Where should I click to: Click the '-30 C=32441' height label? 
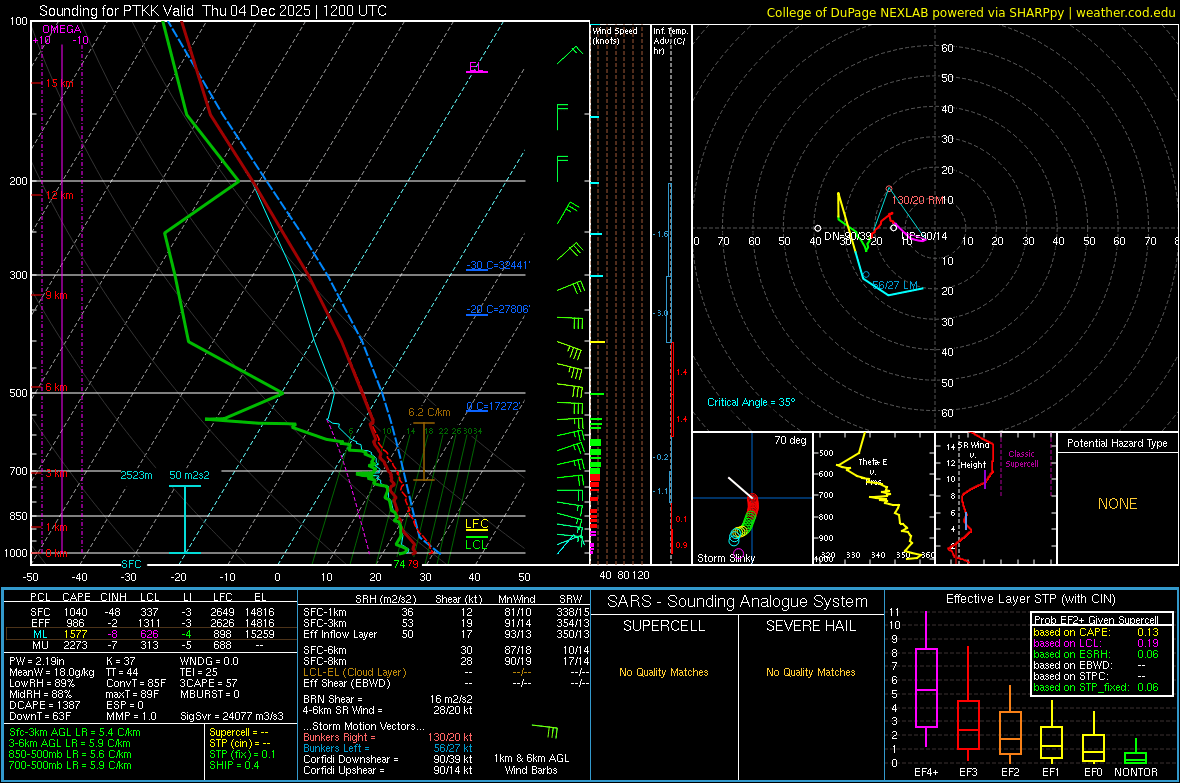click(498, 265)
